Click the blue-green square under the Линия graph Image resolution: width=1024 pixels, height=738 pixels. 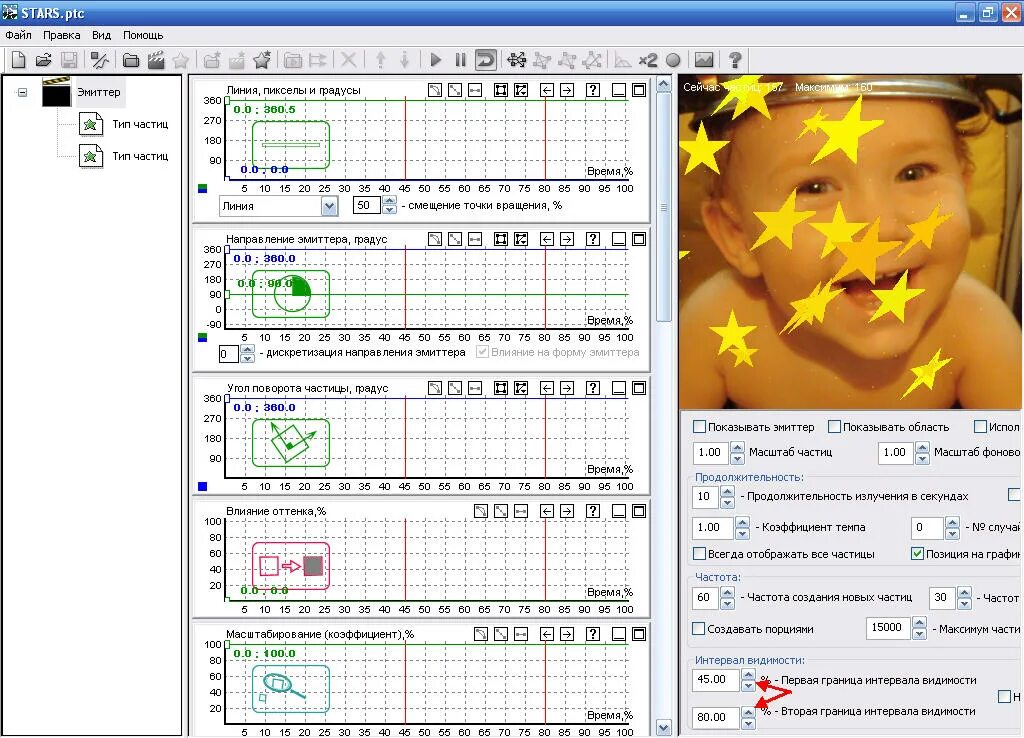point(202,188)
